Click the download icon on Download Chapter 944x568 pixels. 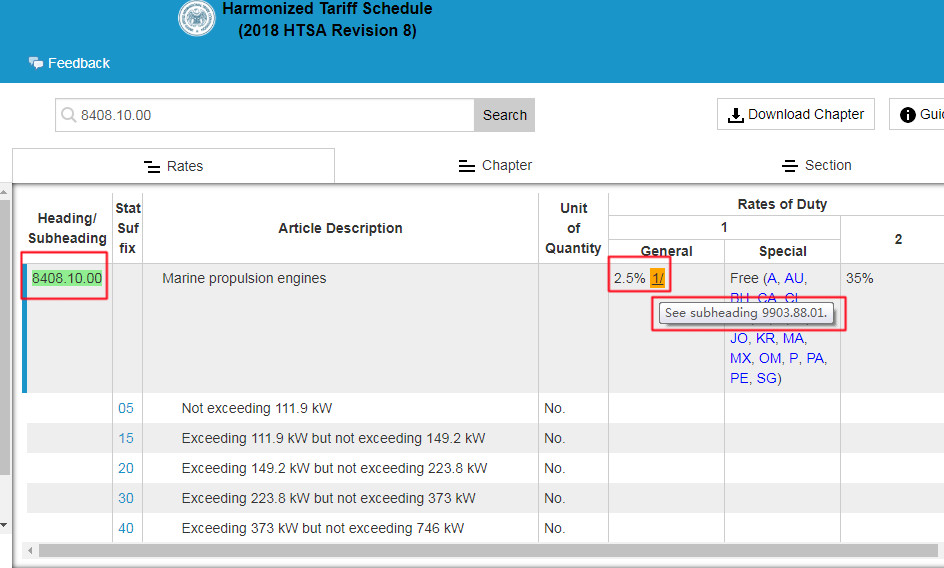(x=736, y=115)
